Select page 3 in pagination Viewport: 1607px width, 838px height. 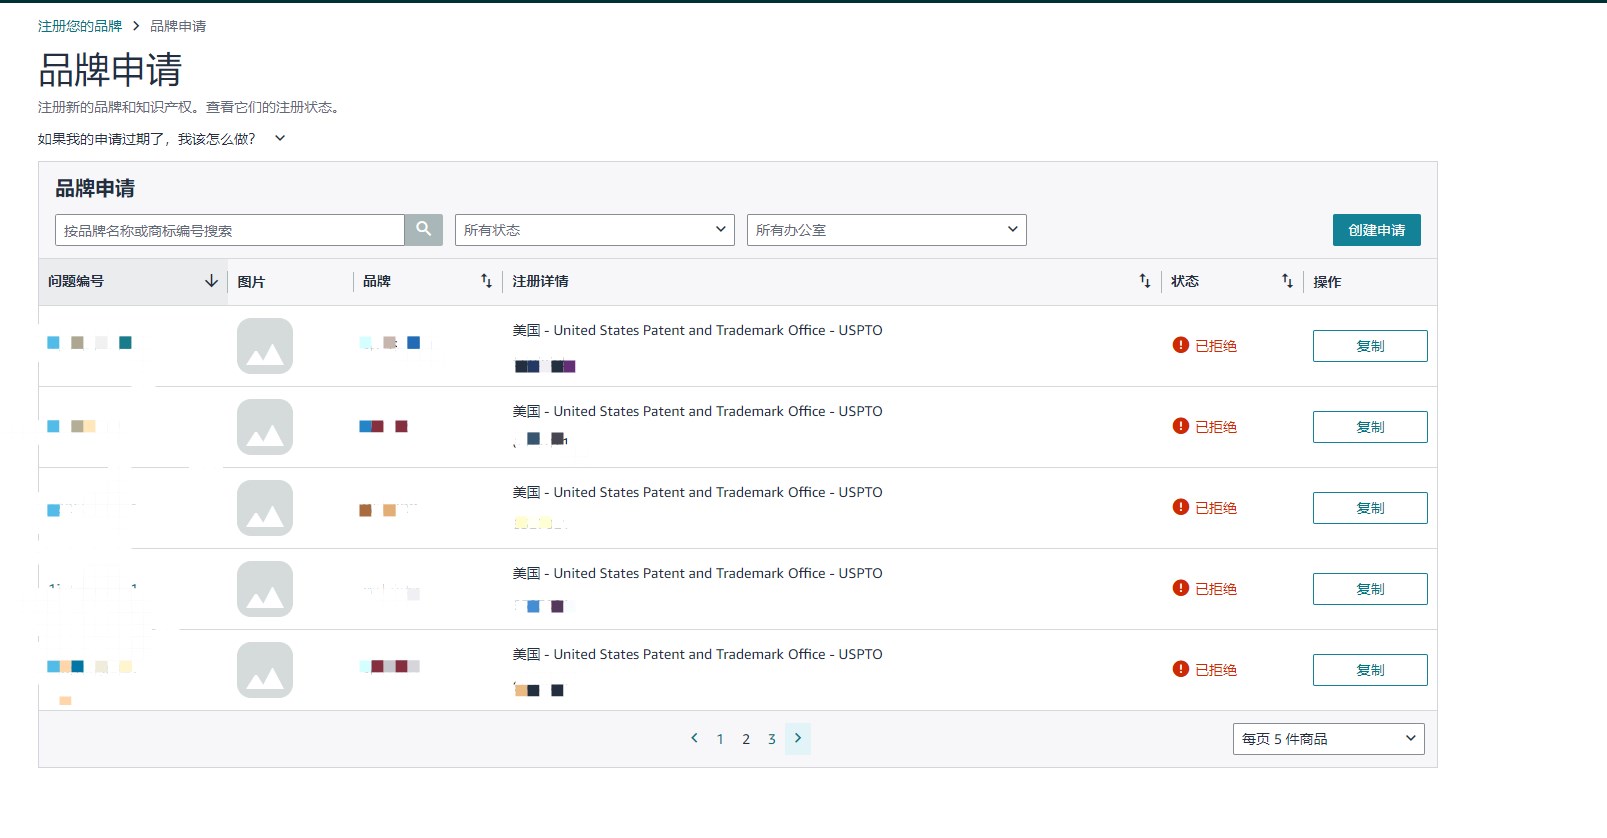click(x=772, y=739)
